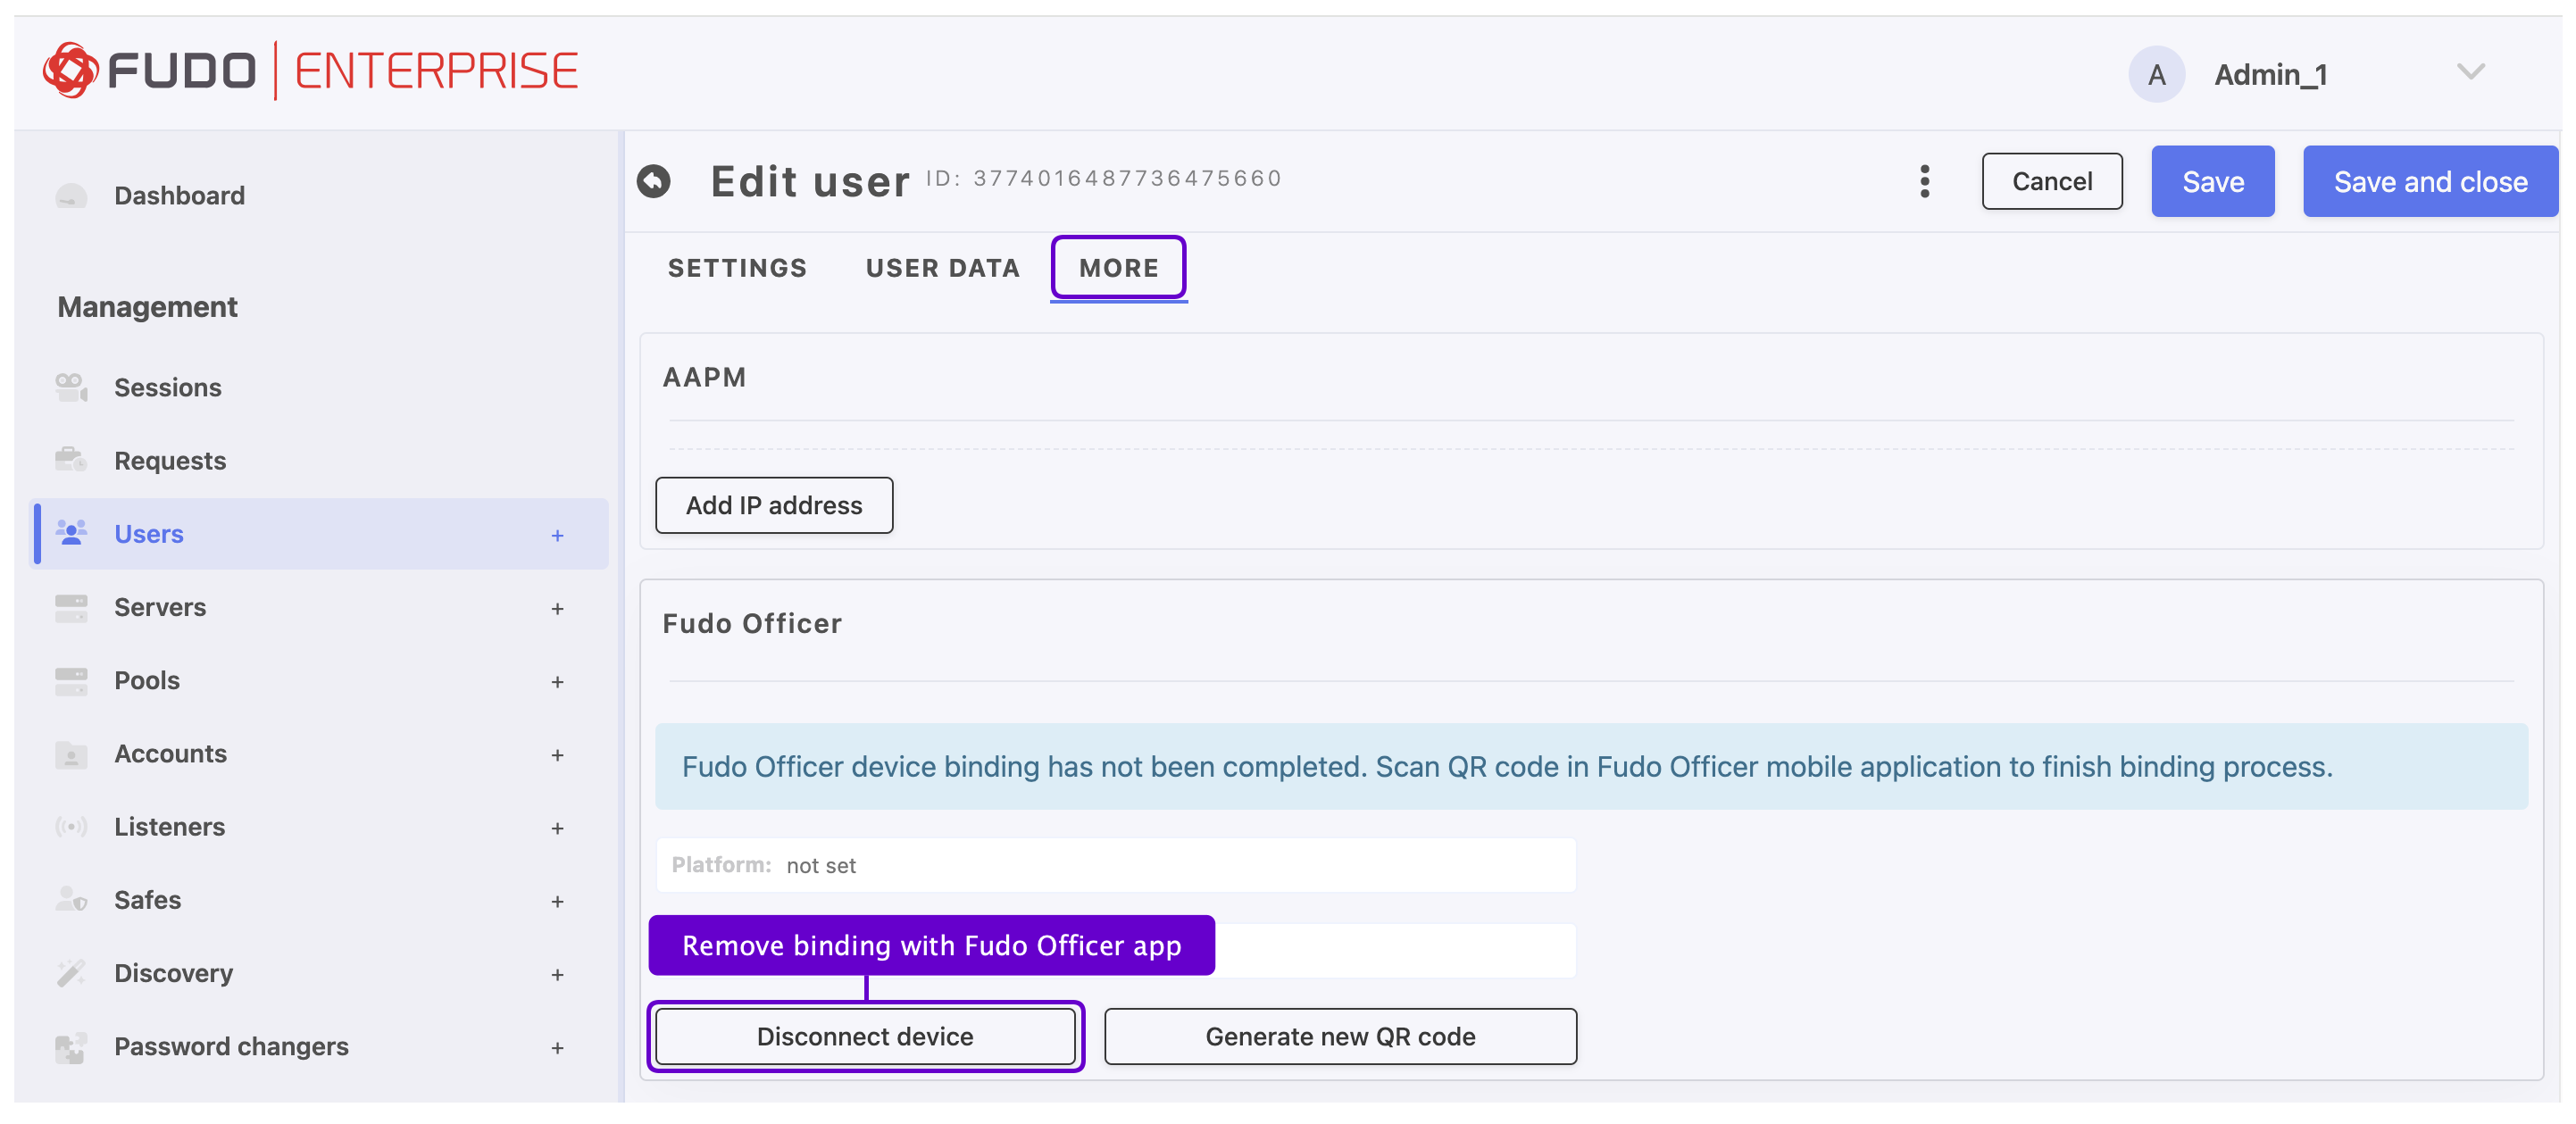Switch to the User Data tab
Viewport: 2576px width, 1124px height.
(x=942, y=268)
